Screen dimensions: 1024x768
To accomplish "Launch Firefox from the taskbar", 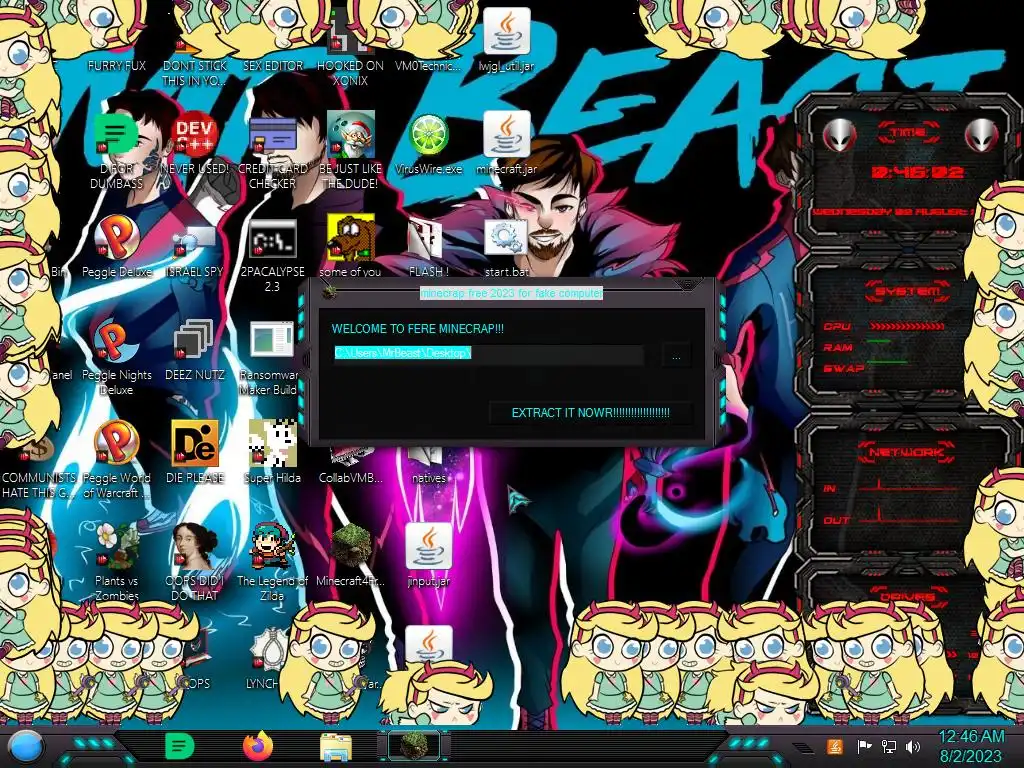I will point(258,746).
